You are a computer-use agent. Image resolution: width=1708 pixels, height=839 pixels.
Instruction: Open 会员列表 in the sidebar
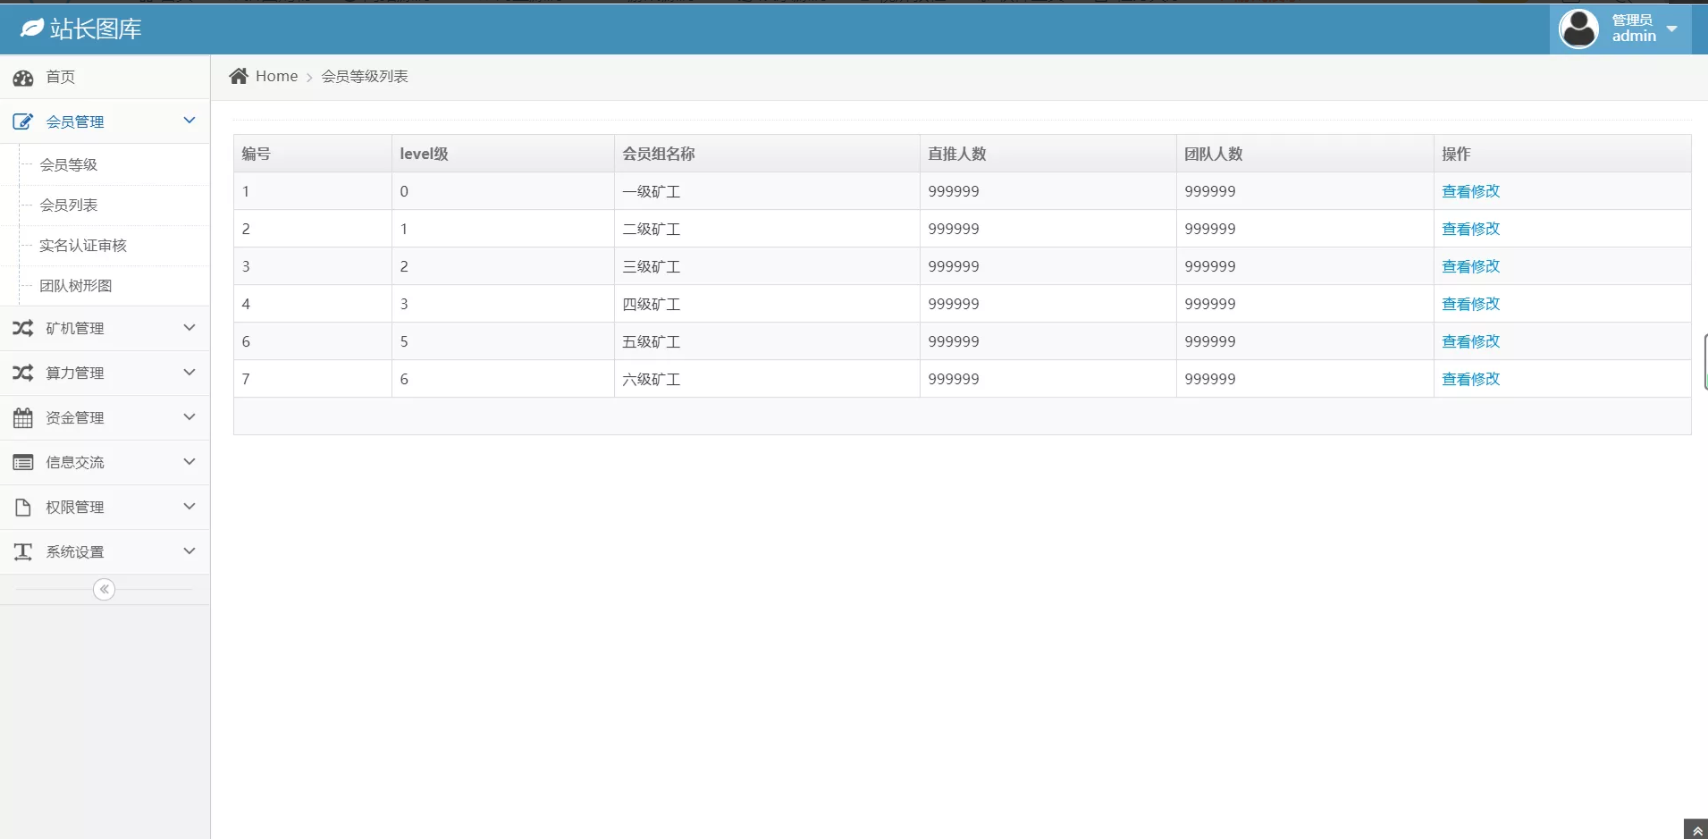coord(69,205)
